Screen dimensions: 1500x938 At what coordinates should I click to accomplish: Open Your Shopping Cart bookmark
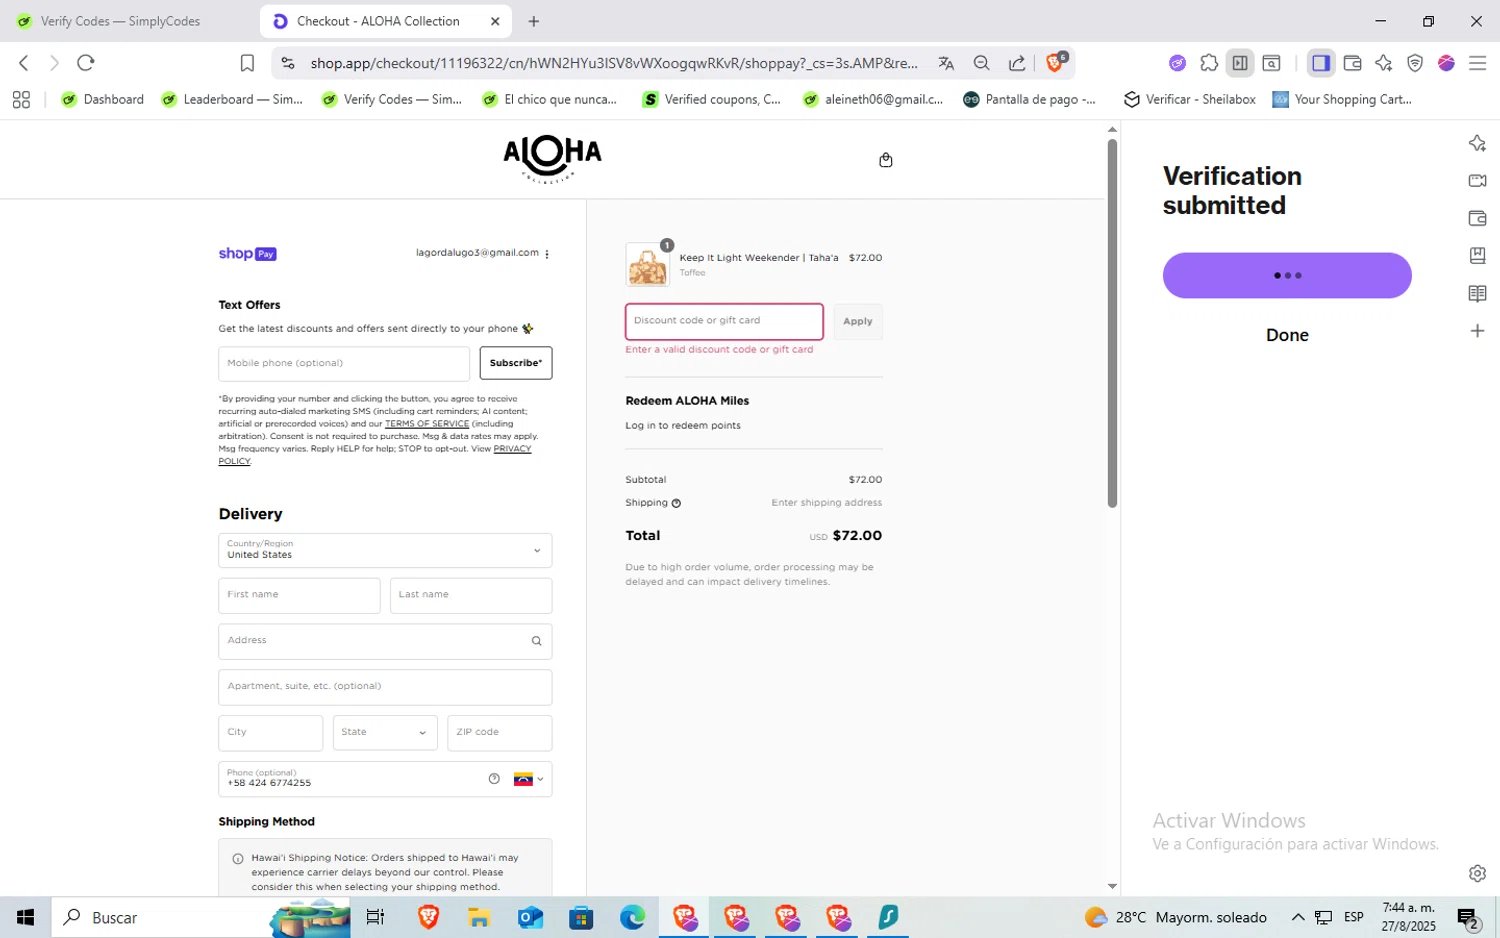(1342, 99)
